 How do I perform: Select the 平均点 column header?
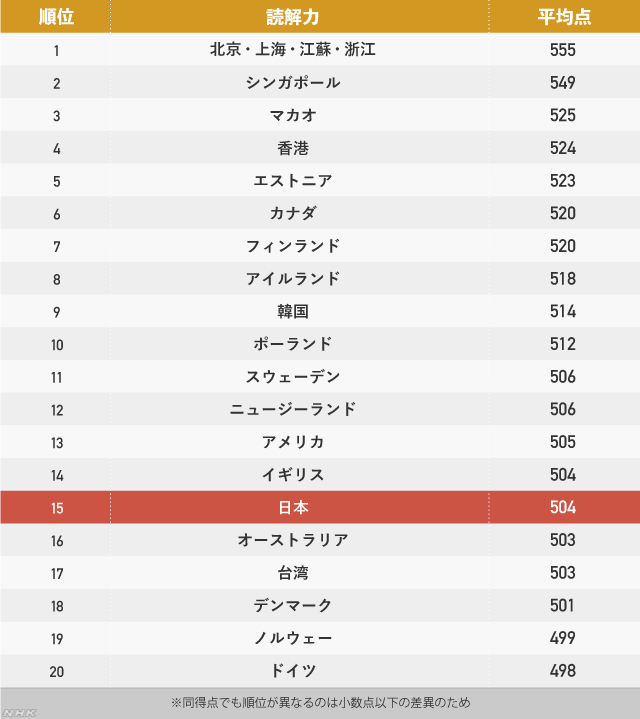click(x=563, y=17)
